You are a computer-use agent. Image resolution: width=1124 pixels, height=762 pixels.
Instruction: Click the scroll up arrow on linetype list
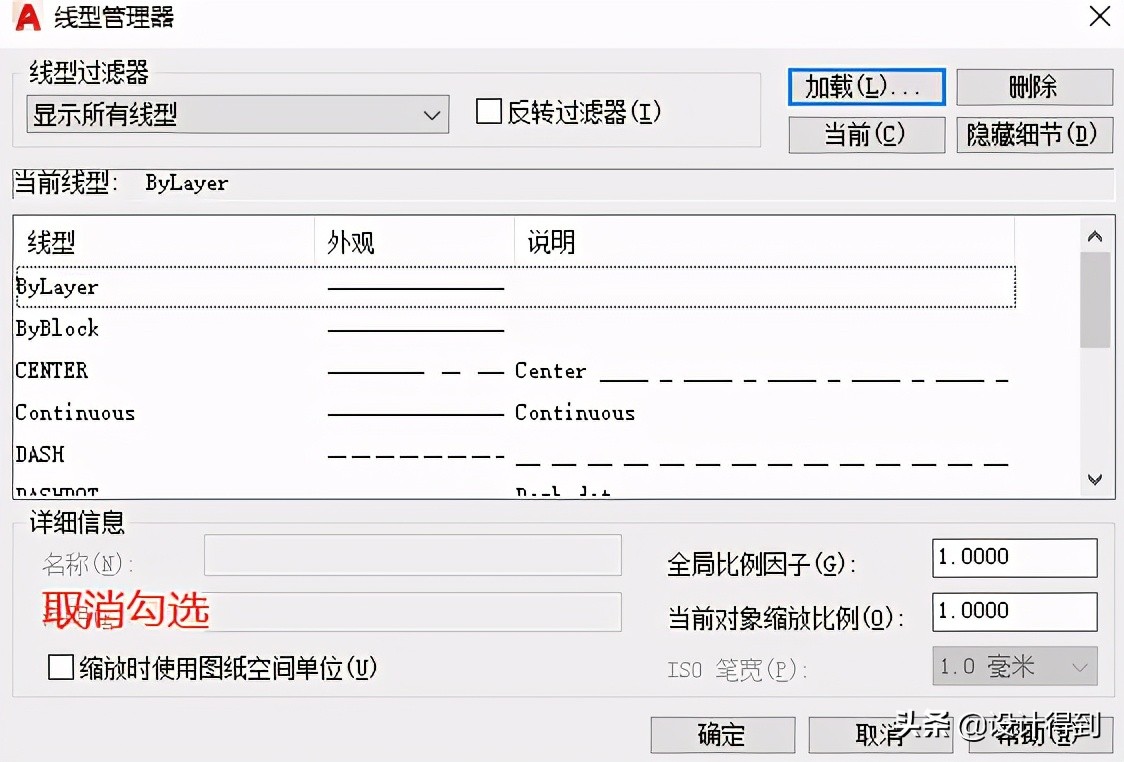pyautogui.click(x=1095, y=236)
